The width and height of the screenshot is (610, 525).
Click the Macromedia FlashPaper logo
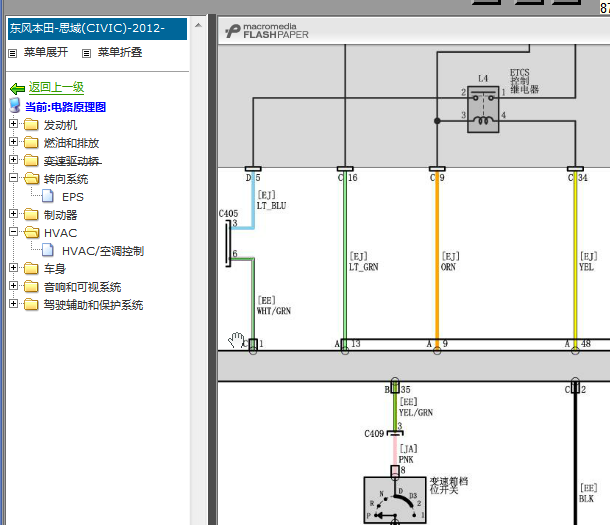coord(267,31)
